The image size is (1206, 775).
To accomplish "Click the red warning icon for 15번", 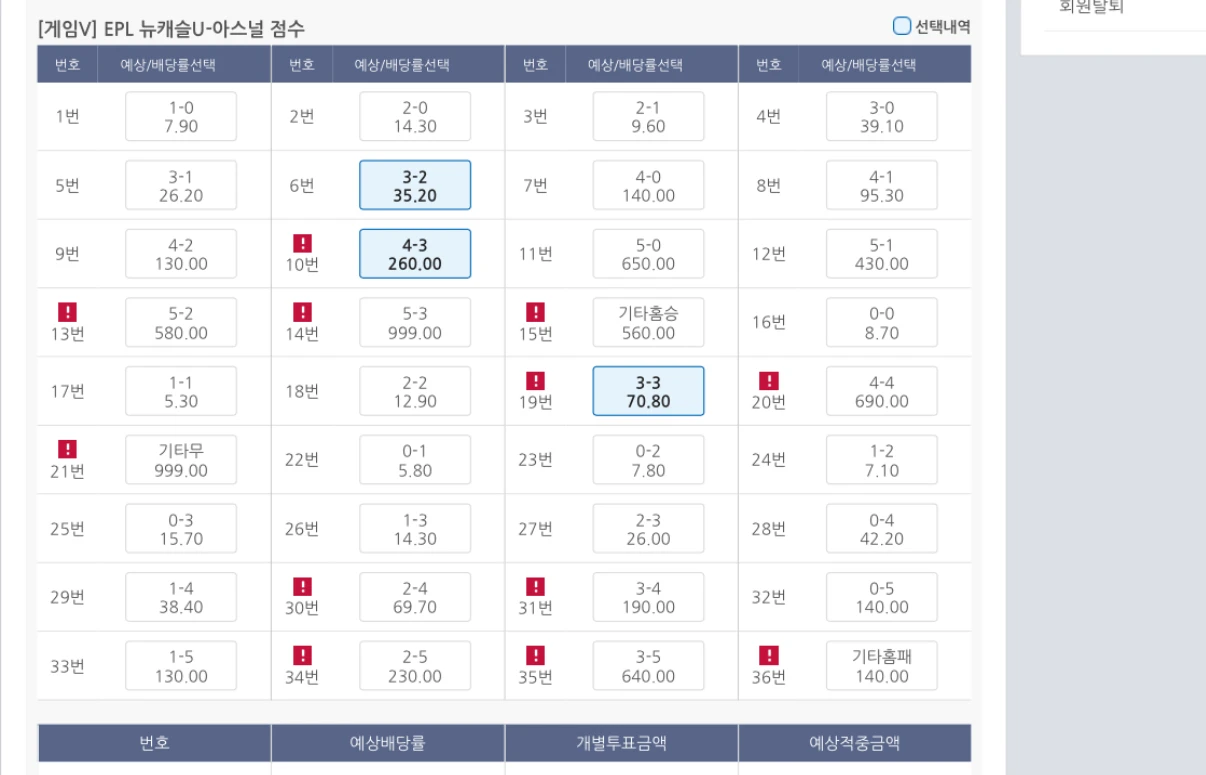I will [535, 312].
